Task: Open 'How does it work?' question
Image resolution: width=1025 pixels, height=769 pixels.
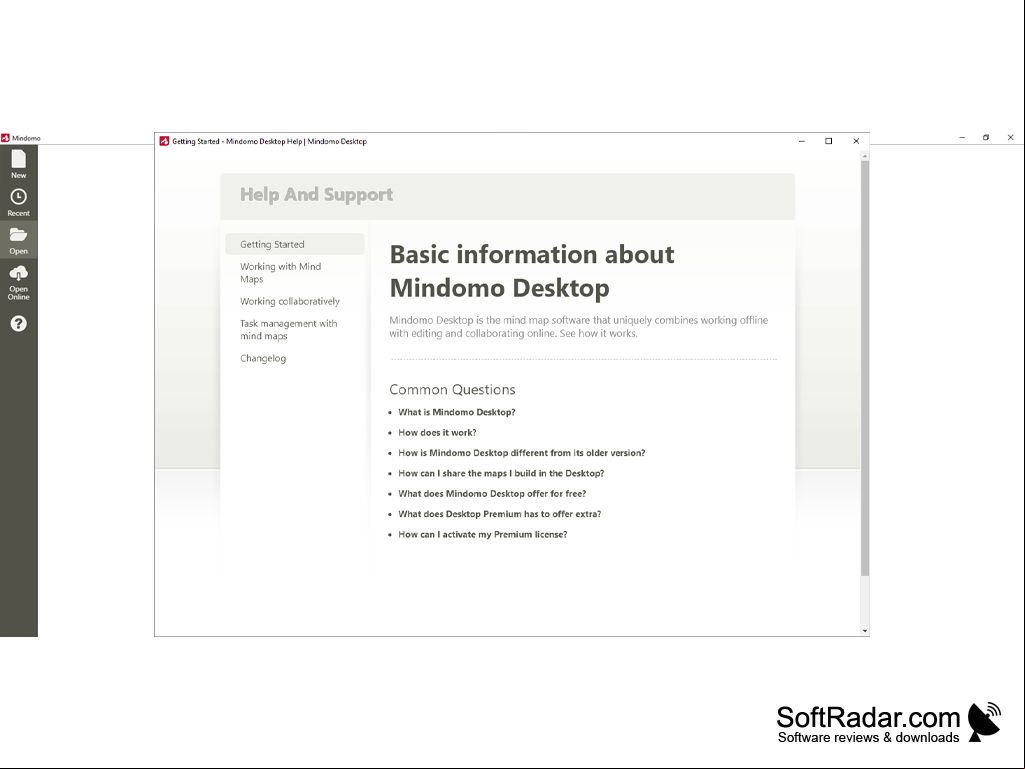Action: 437,432
